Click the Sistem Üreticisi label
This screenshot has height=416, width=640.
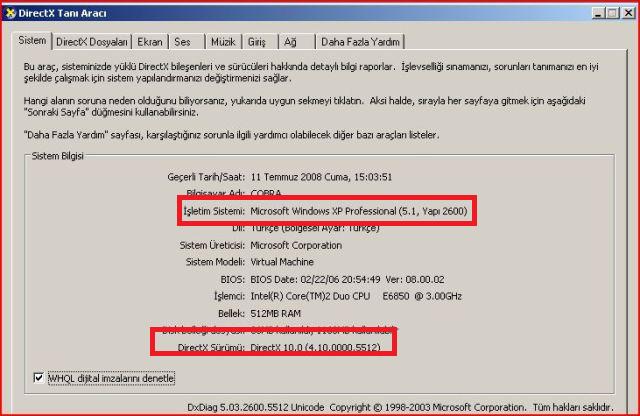[212, 245]
